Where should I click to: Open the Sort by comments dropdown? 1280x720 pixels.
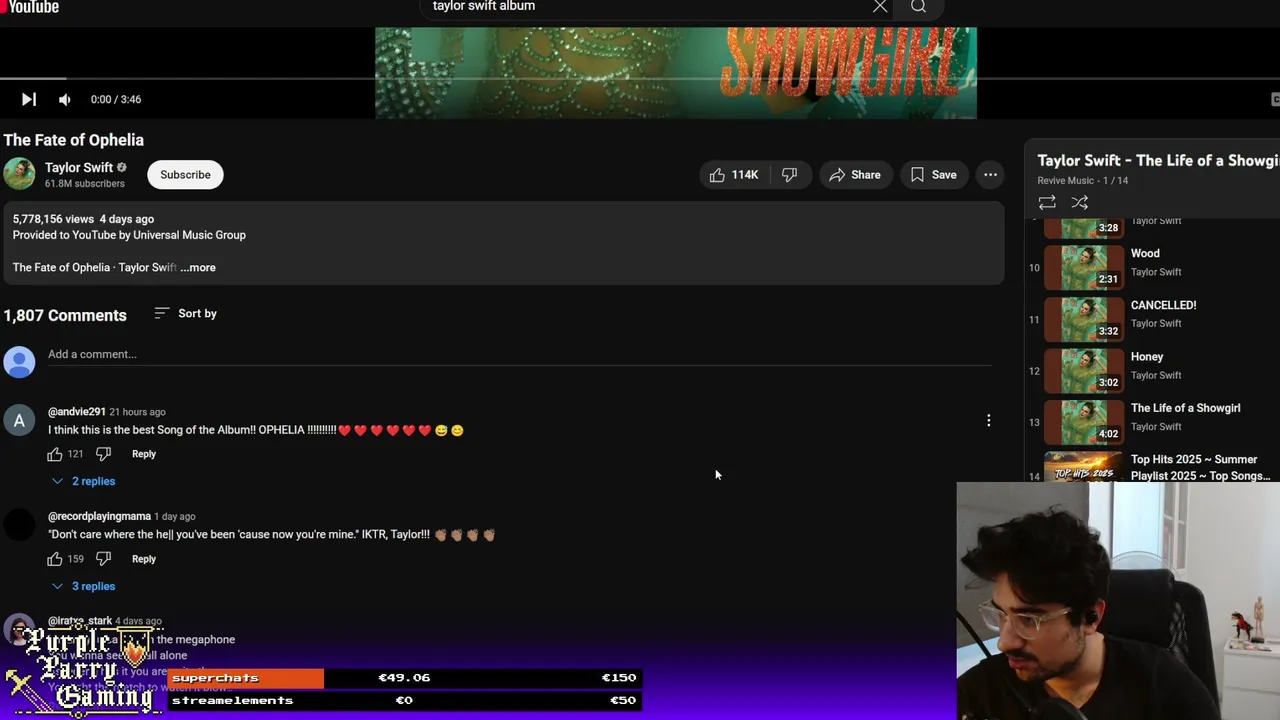point(186,314)
